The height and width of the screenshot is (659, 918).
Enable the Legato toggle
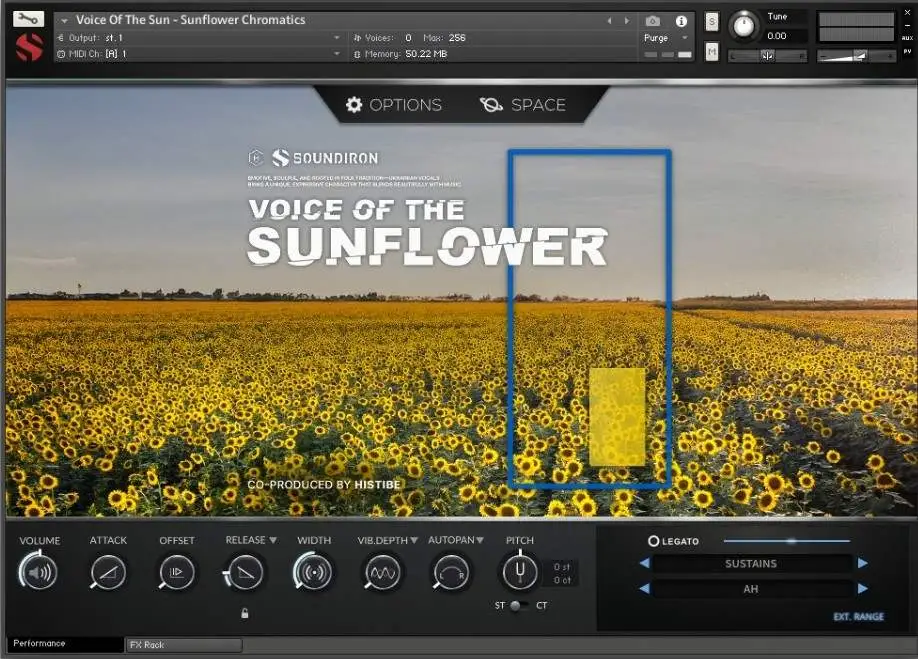tap(653, 541)
